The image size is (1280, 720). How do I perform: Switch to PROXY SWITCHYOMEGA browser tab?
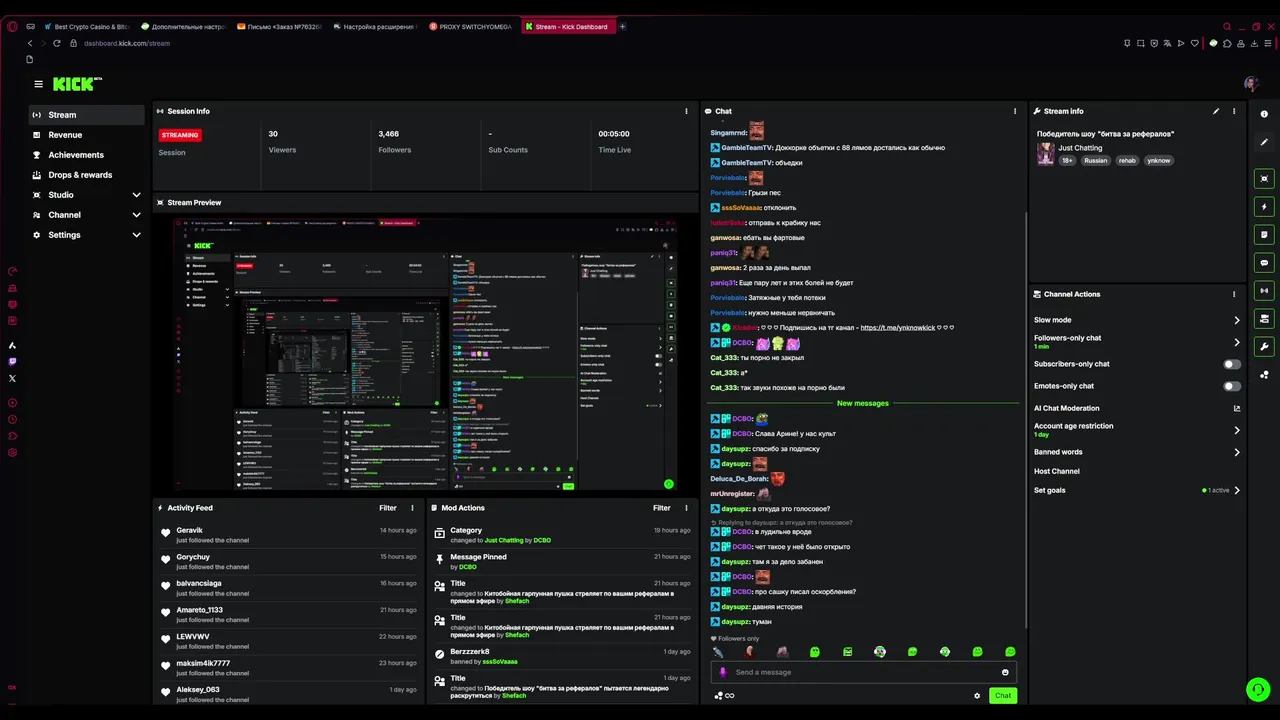point(472,27)
